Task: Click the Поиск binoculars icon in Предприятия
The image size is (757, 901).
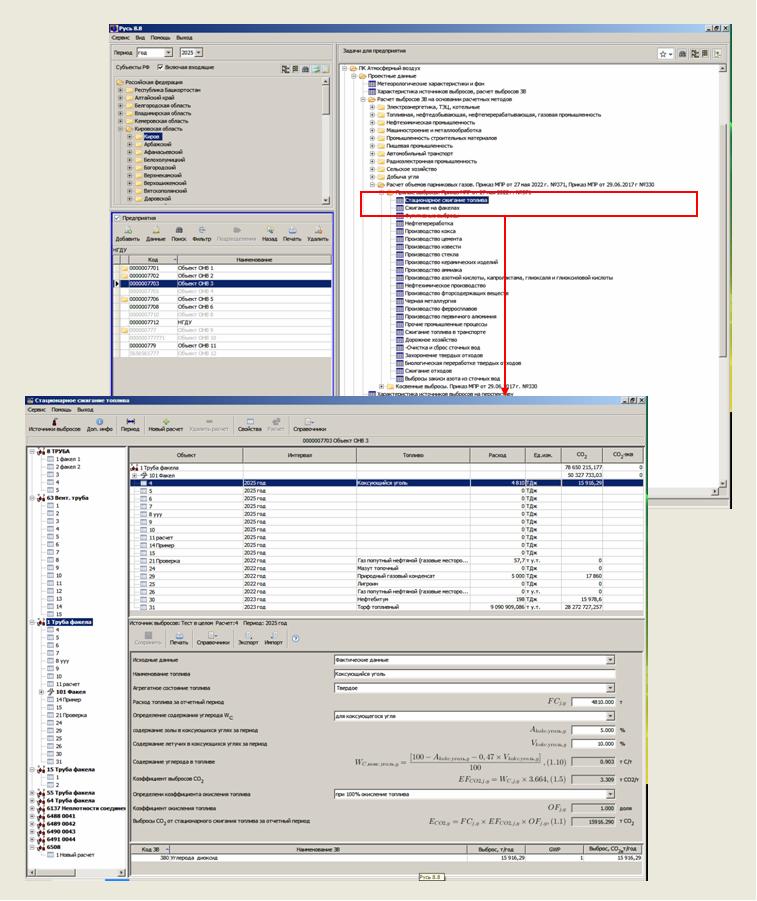Action: pos(178,234)
